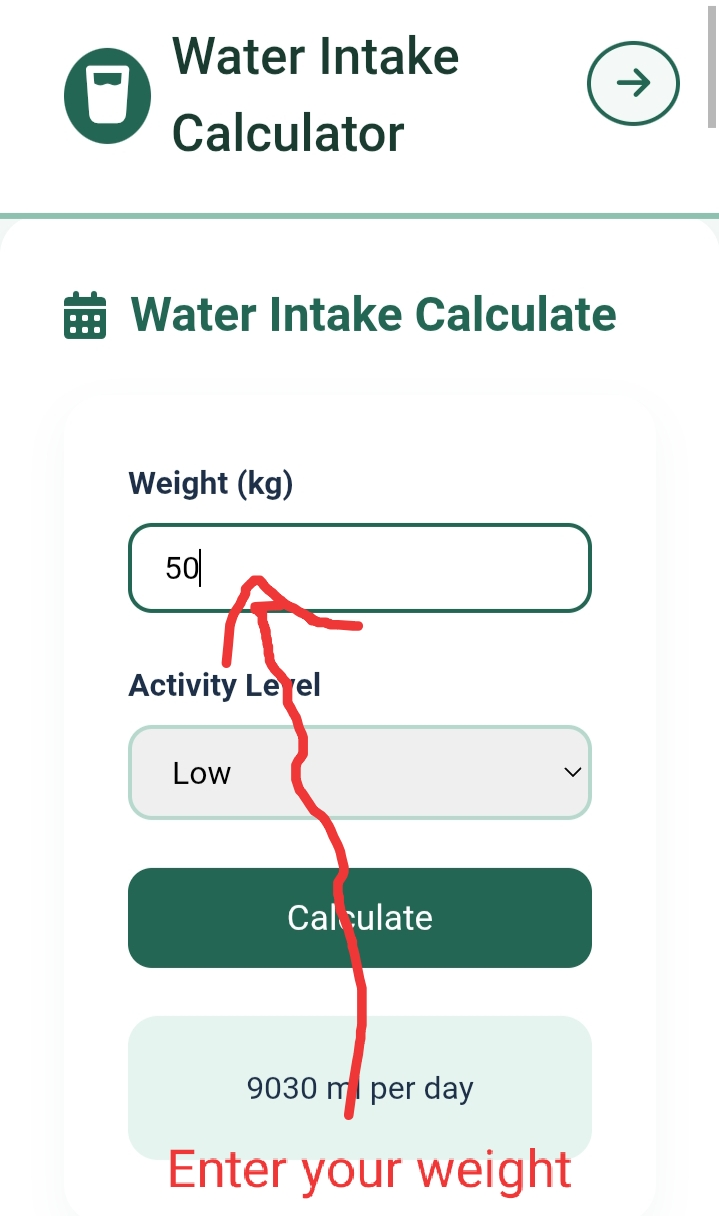Click the Water Intake Calculator title
This screenshot has height=1216, width=719.
[315, 93]
